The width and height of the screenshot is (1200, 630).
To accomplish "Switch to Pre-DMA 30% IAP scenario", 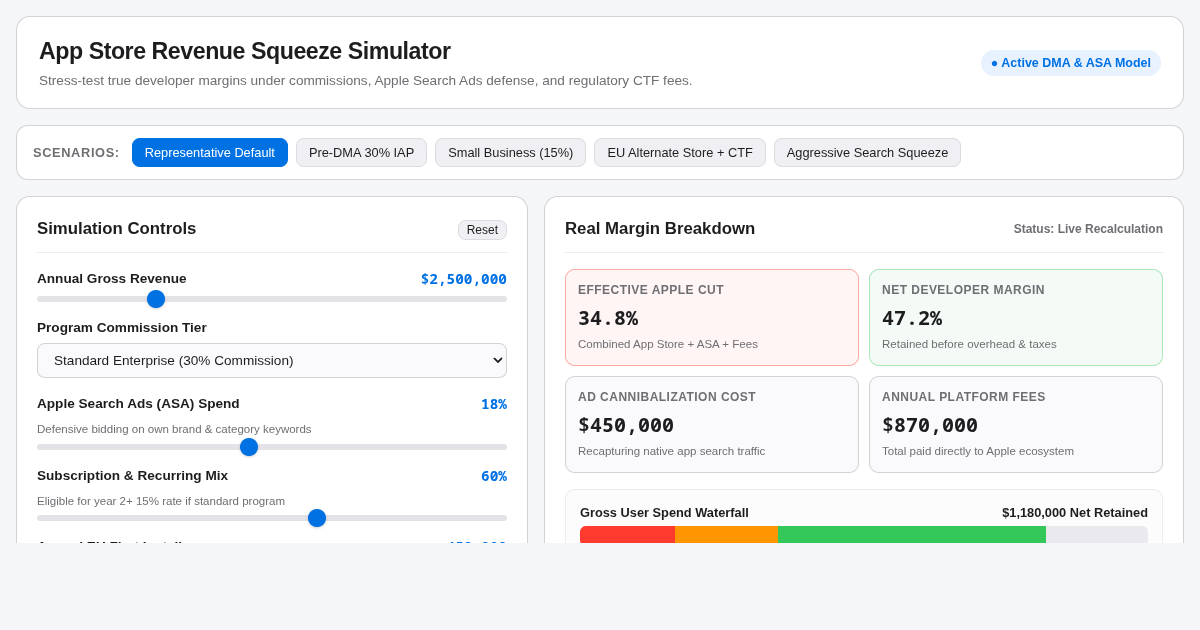I will tap(361, 152).
